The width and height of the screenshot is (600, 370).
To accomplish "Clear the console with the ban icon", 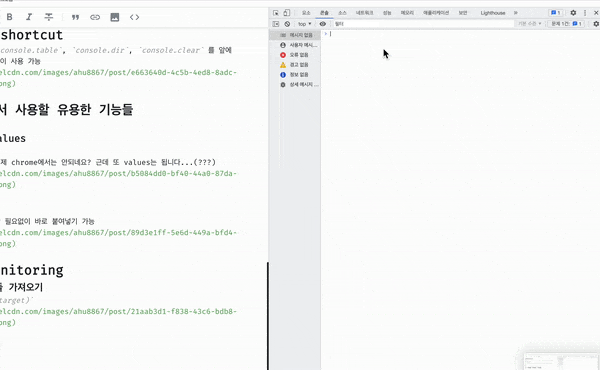I will 287,24.
